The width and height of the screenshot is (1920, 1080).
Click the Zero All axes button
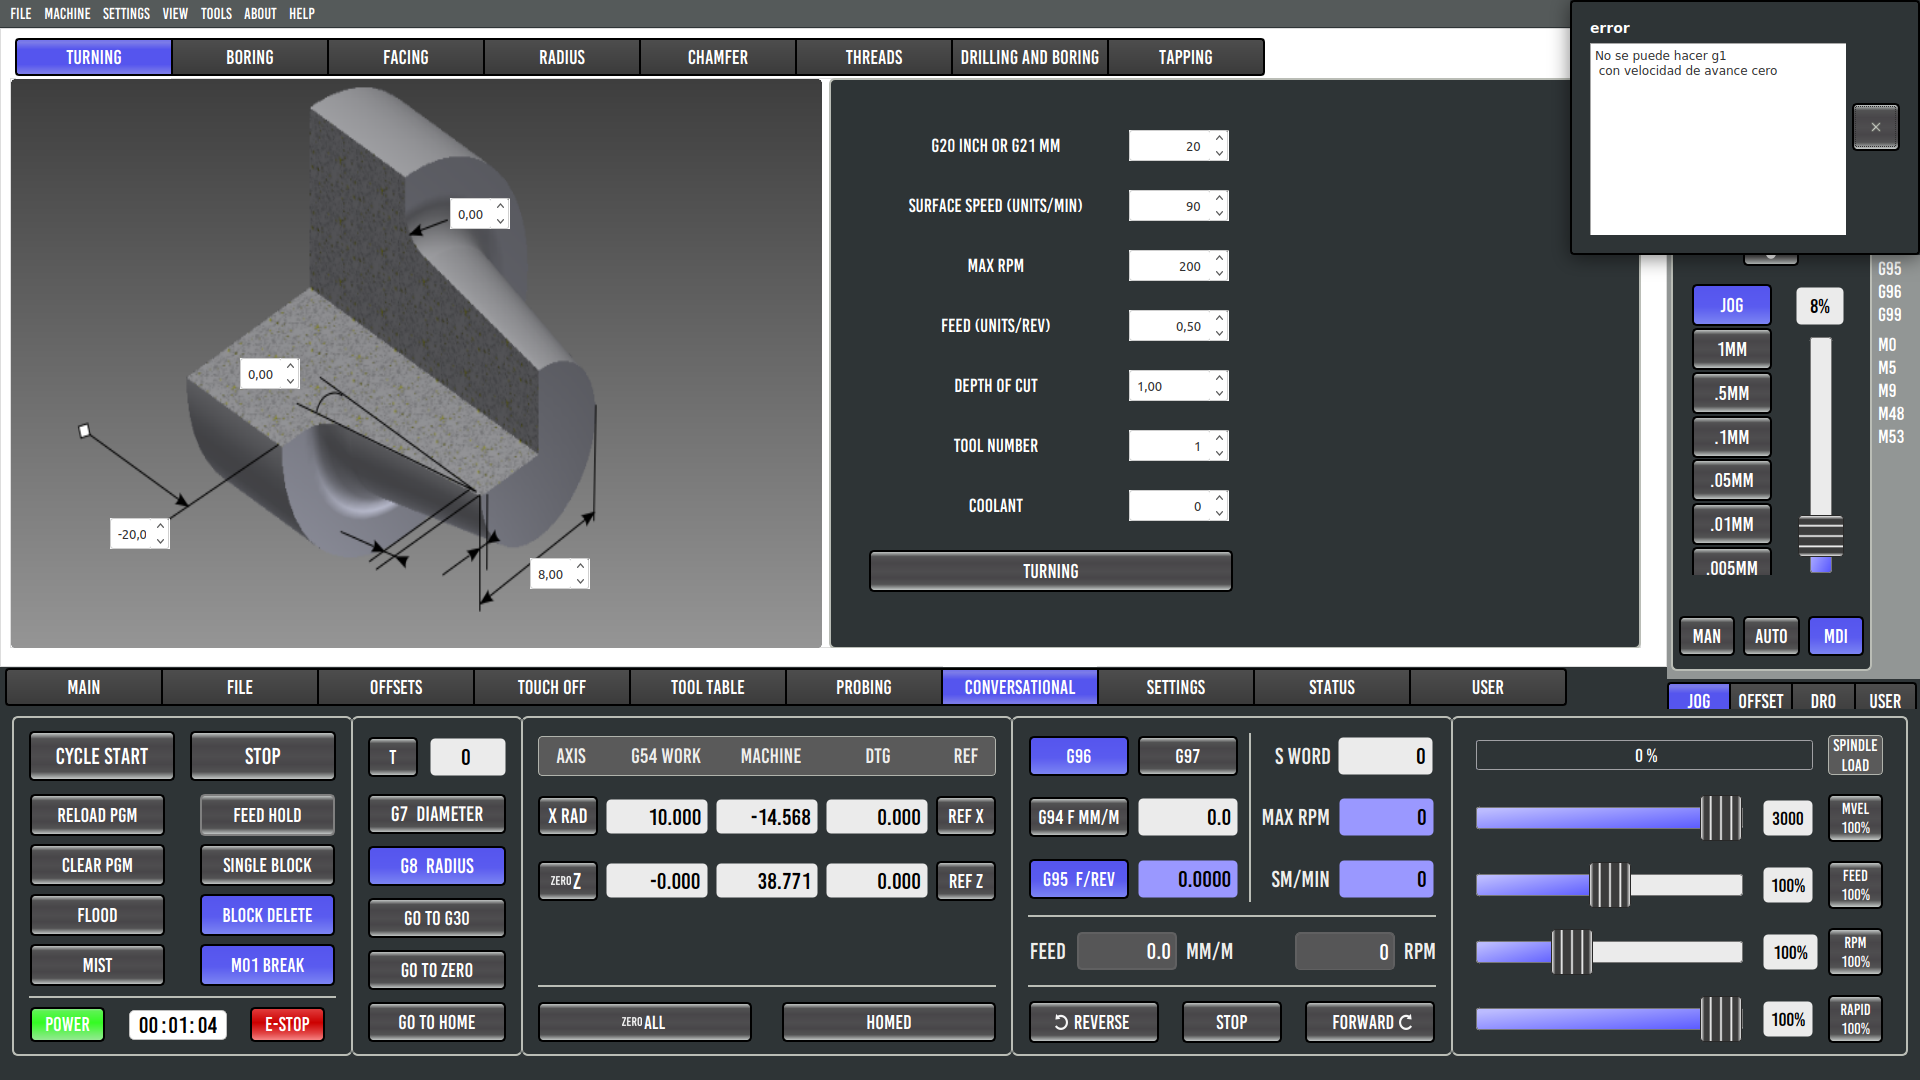(644, 1022)
